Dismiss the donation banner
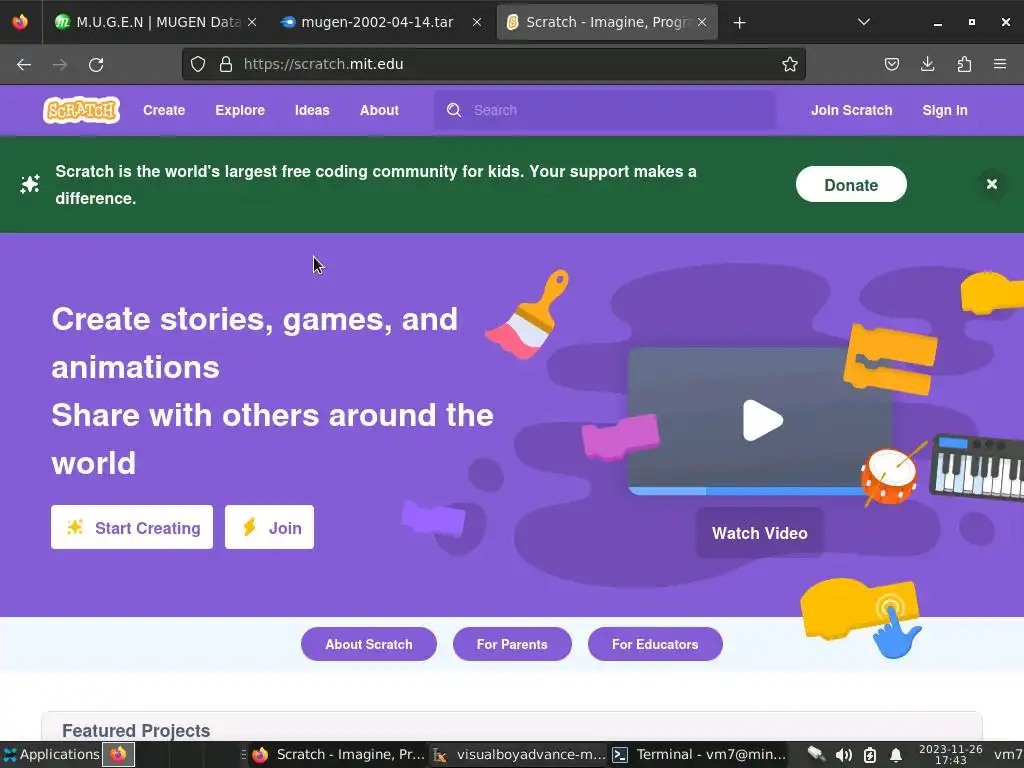The image size is (1024, 768). [991, 184]
